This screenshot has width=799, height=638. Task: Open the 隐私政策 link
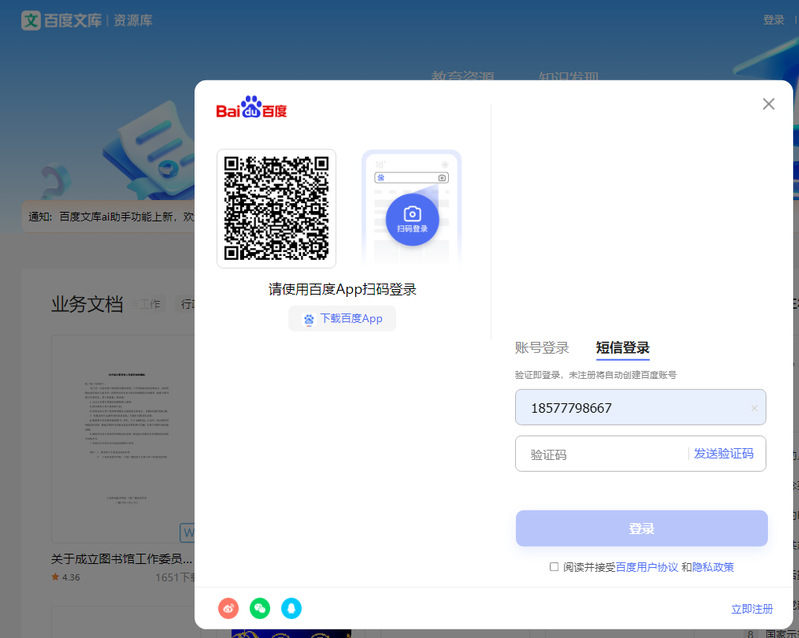tap(713, 567)
